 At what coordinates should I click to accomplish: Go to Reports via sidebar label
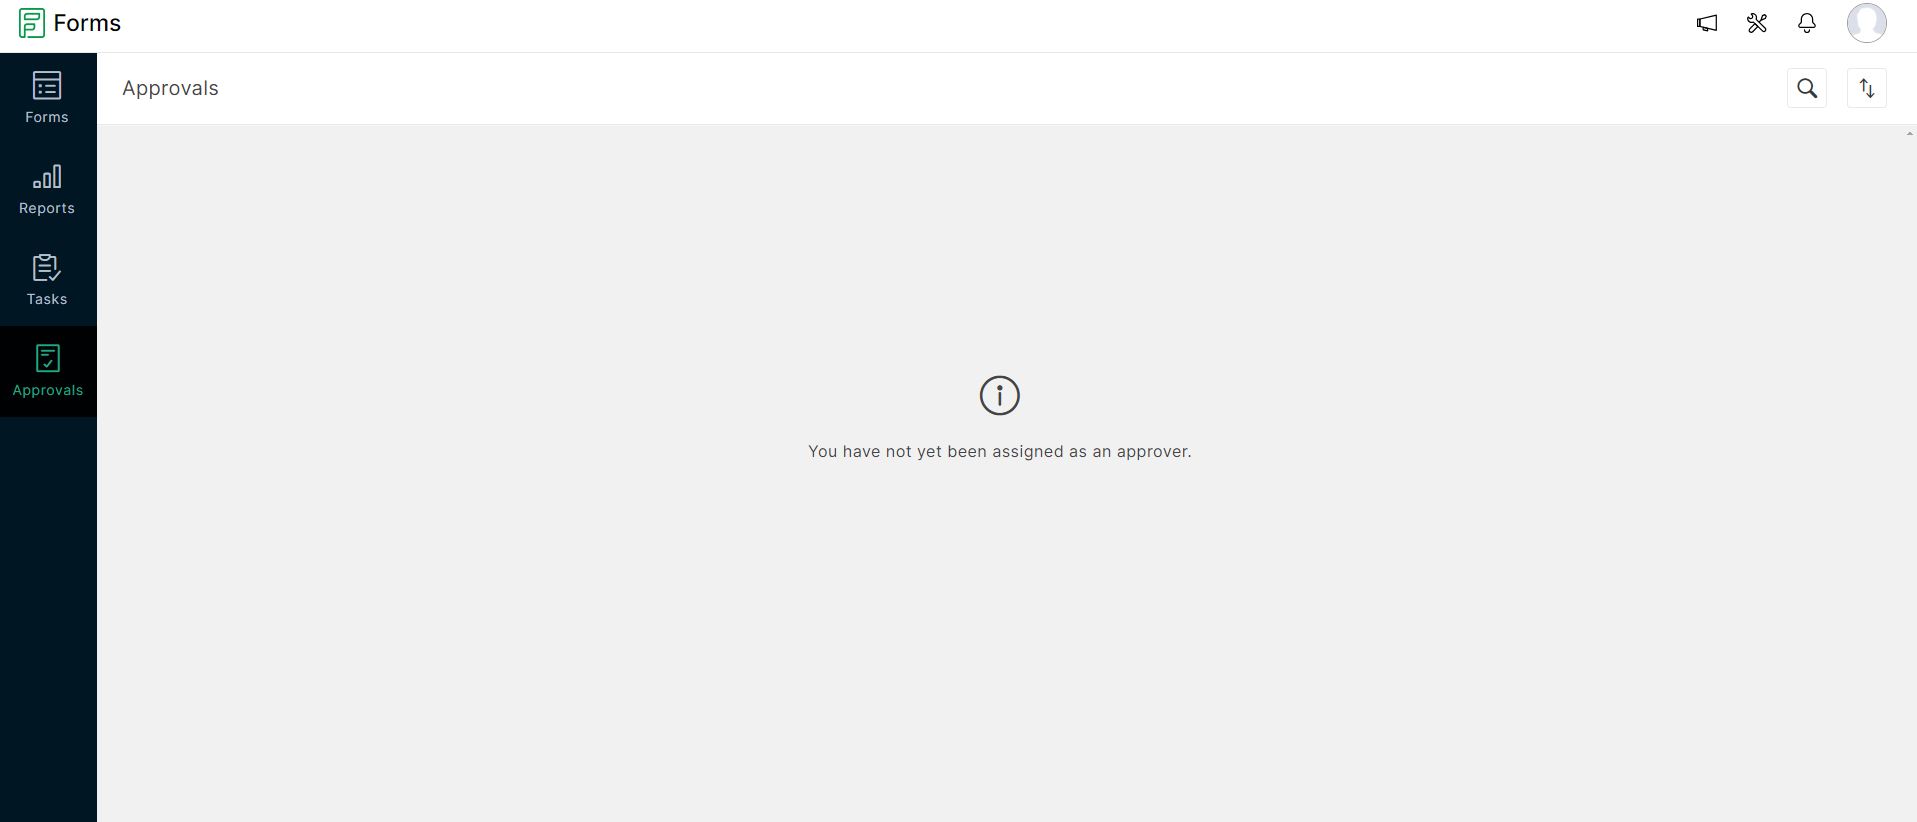pos(47,208)
